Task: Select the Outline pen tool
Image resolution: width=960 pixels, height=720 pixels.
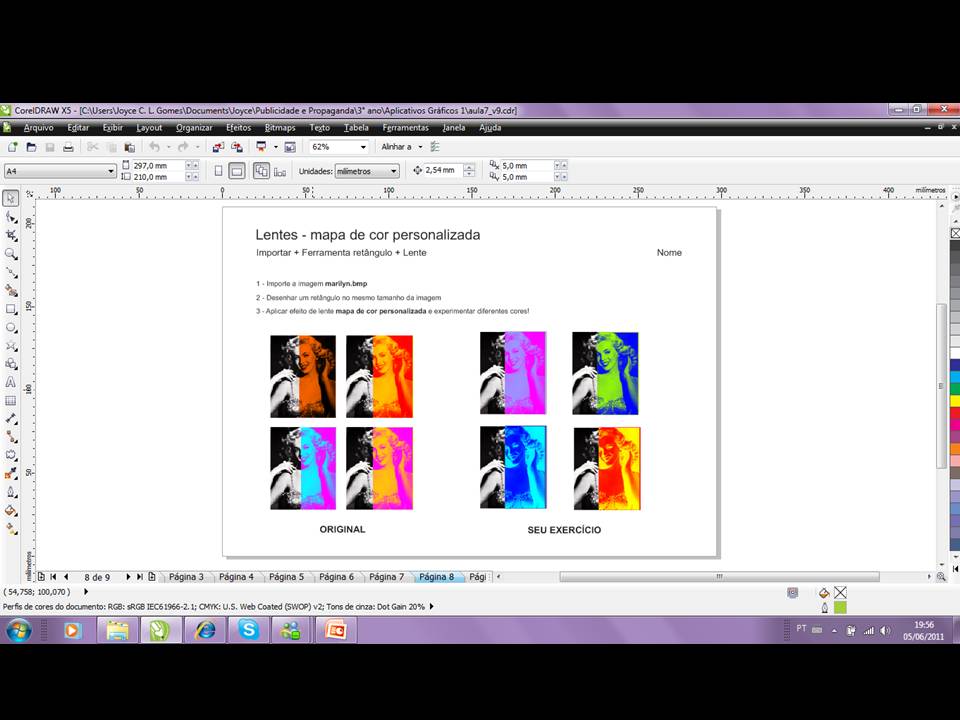Action: coord(11,492)
